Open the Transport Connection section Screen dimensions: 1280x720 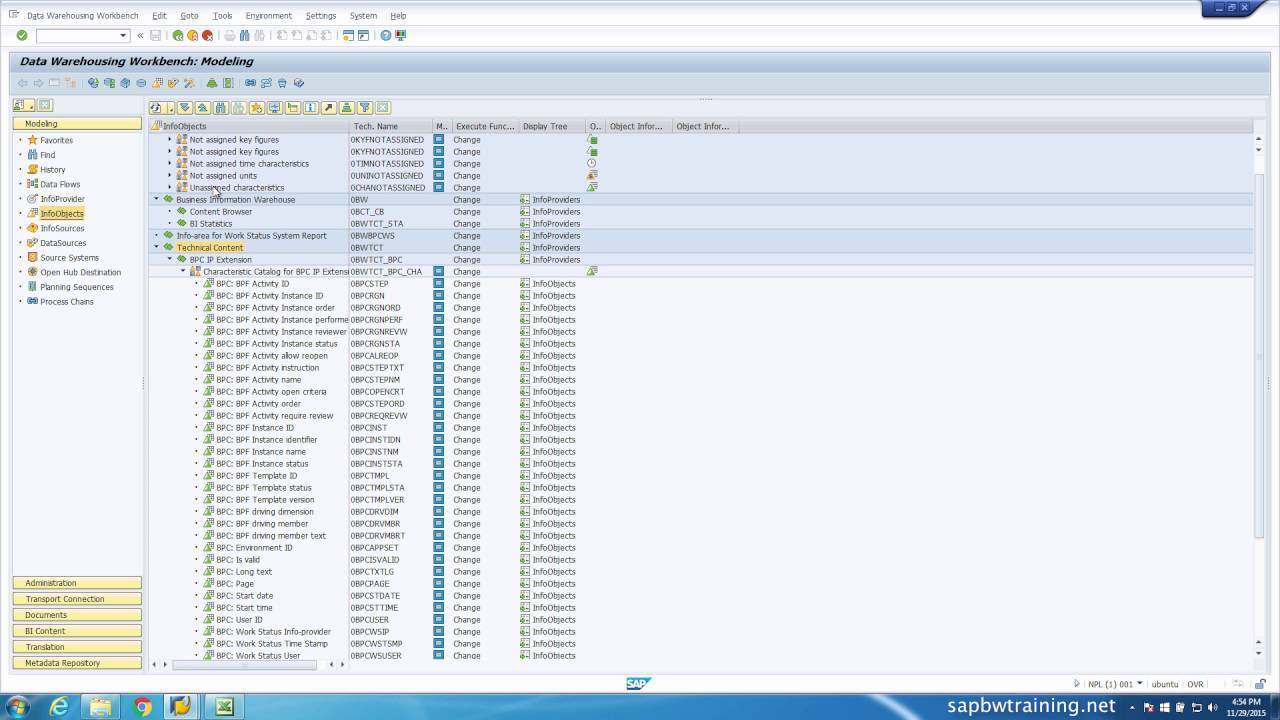point(77,599)
